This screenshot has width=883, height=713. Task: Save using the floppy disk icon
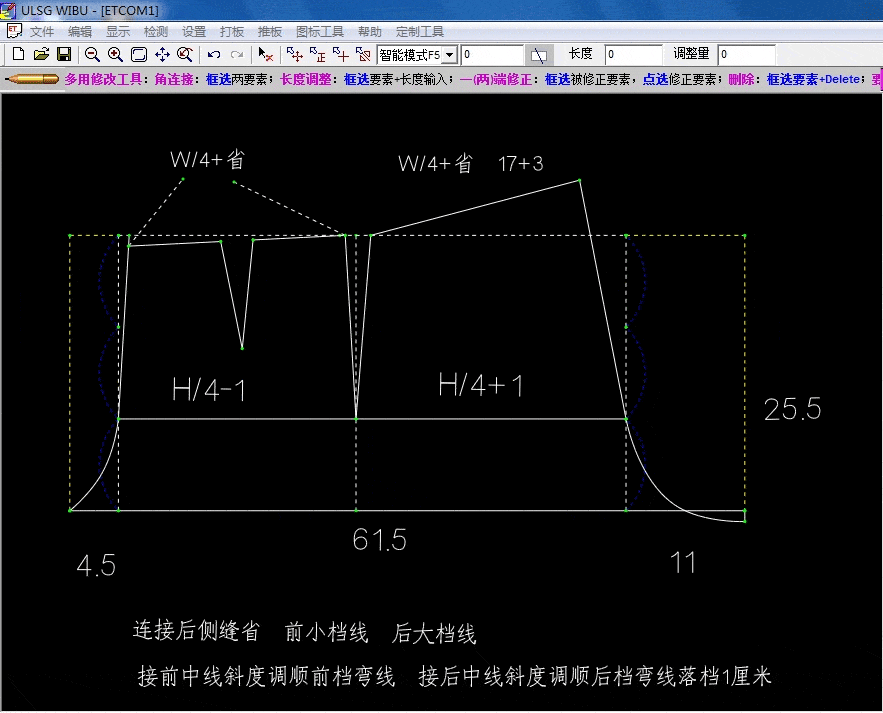point(63,54)
